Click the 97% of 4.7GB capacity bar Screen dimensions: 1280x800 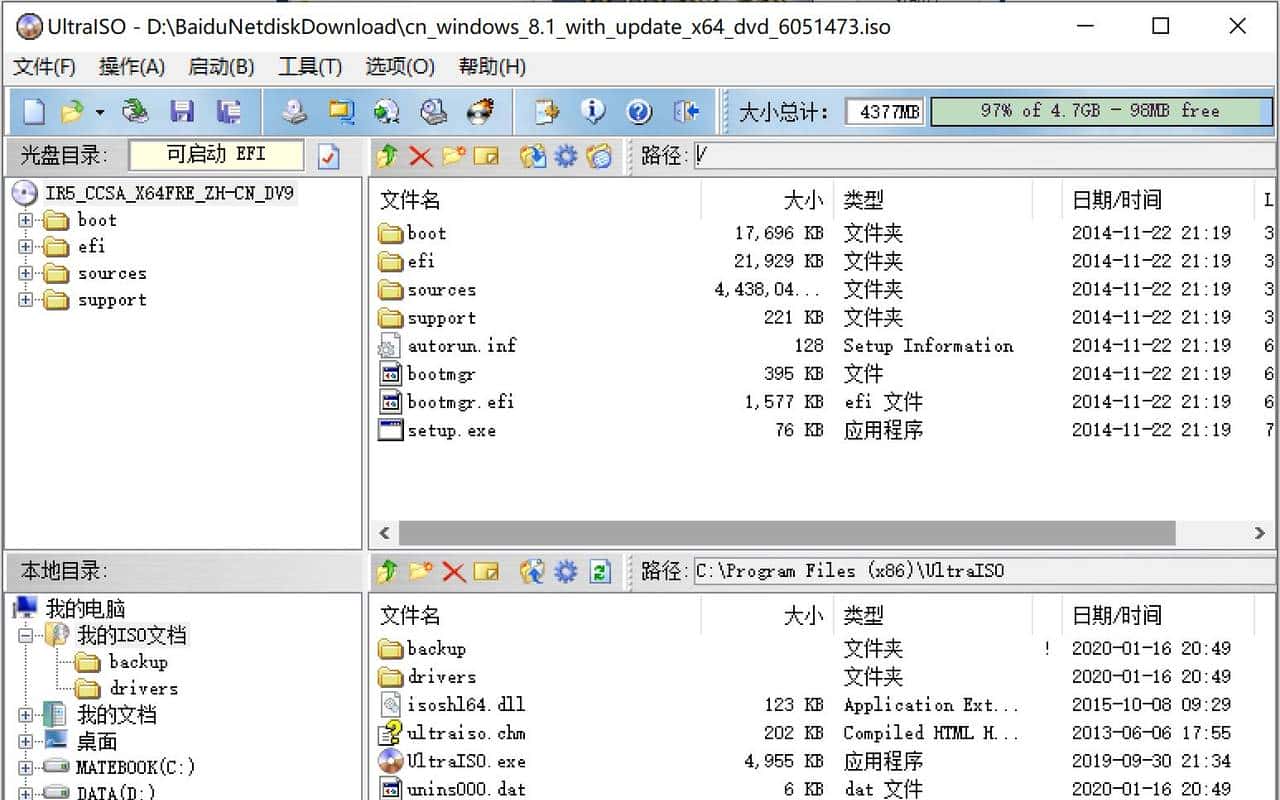click(1099, 111)
